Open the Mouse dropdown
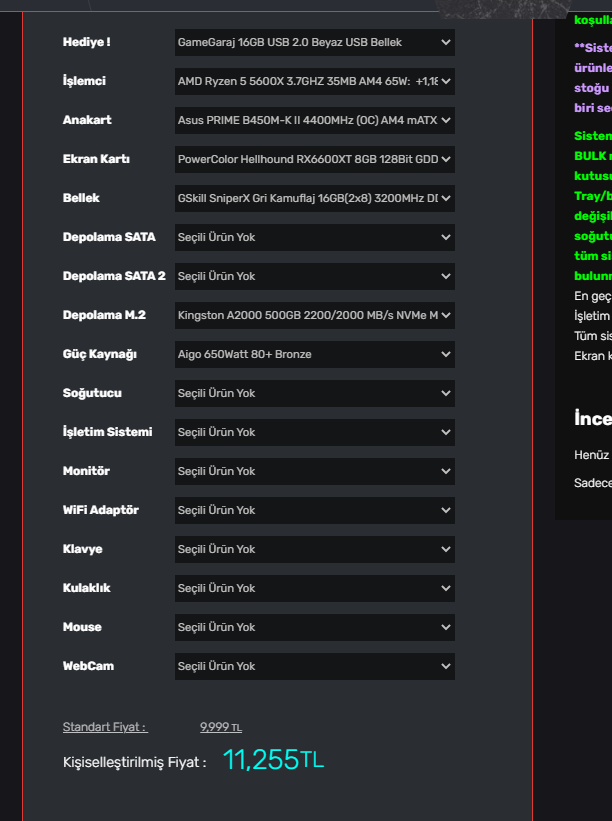The image size is (612, 821). point(315,627)
